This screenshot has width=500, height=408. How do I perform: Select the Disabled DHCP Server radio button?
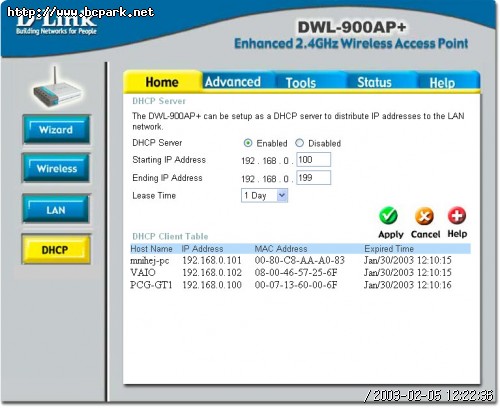pos(299,143)
